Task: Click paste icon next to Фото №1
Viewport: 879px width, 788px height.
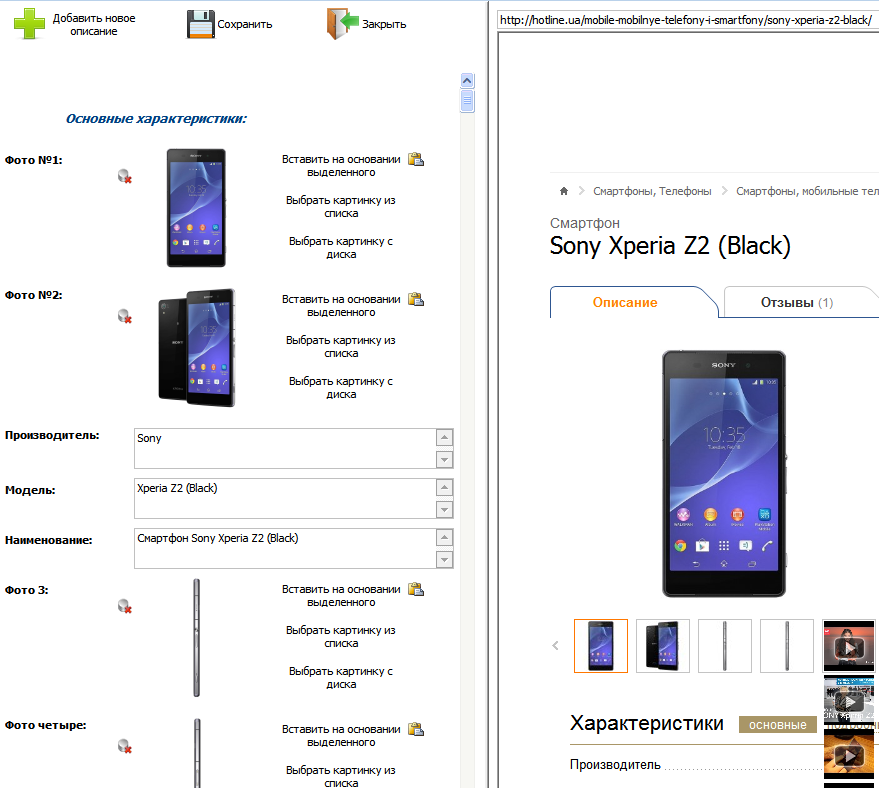Action: [x=416, y=160]
